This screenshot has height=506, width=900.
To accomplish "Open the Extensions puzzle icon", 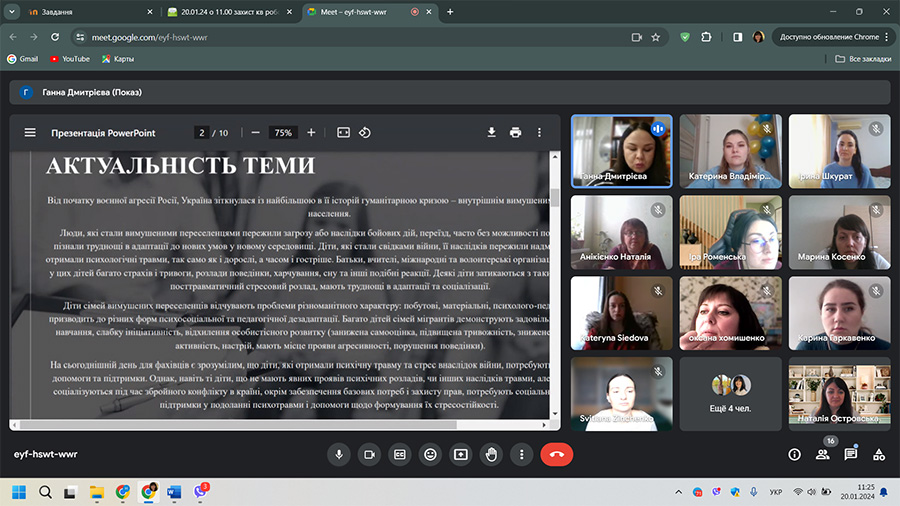I will coord(706,37).
